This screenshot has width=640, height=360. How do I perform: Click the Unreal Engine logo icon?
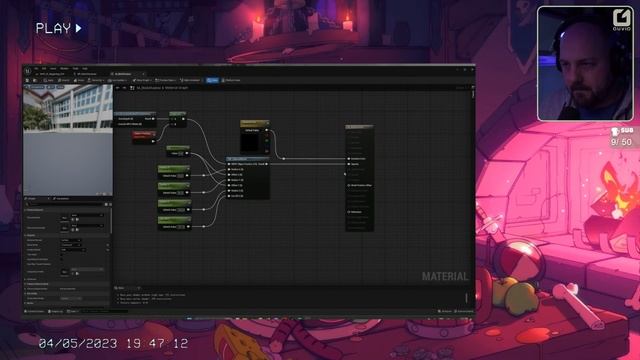28,71
